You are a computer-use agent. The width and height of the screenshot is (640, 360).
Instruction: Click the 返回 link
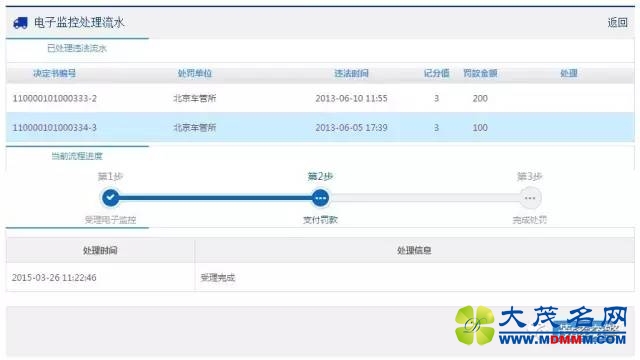[x=617, y=22]
